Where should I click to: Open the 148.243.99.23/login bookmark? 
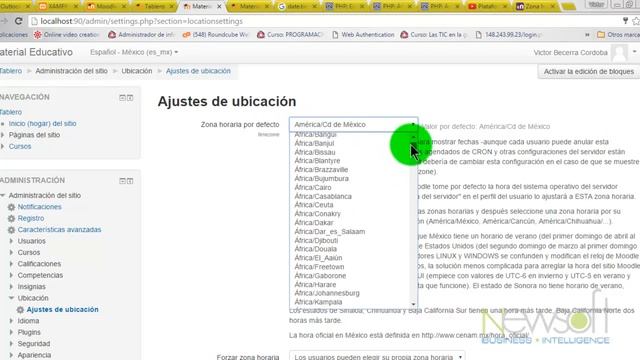tap(509, 35)
